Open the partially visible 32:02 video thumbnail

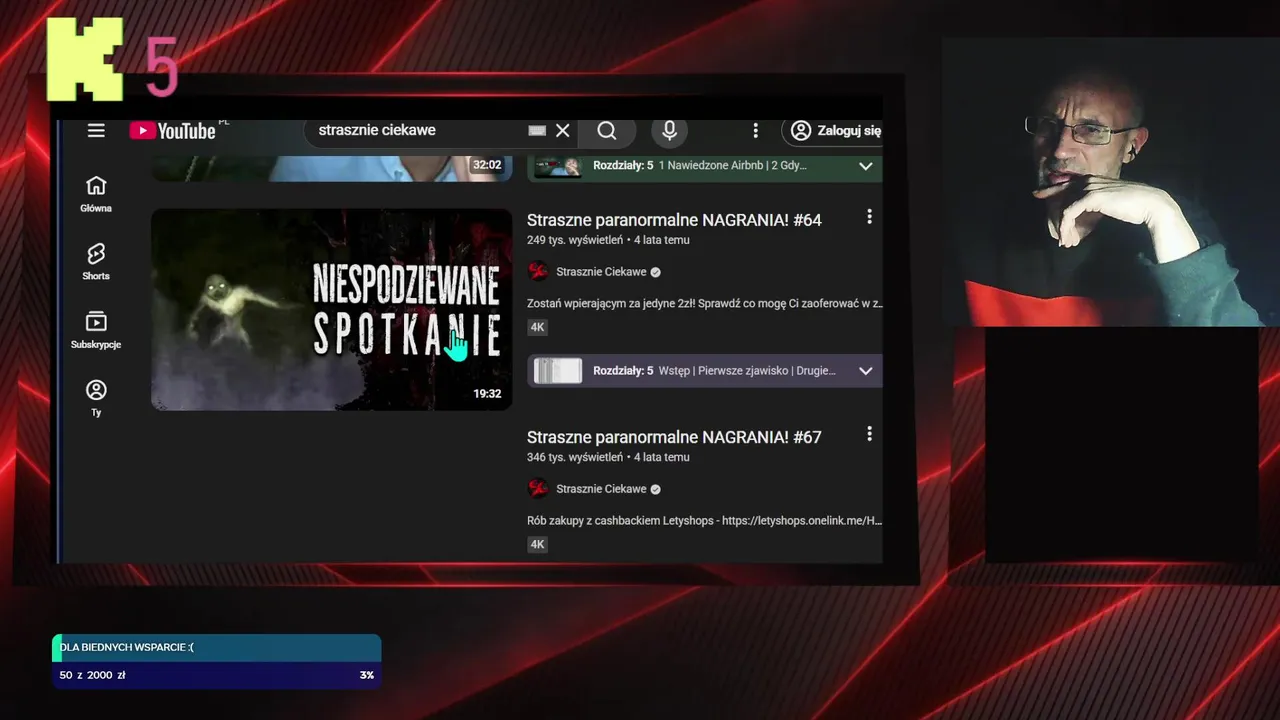[x=331, y=168]
